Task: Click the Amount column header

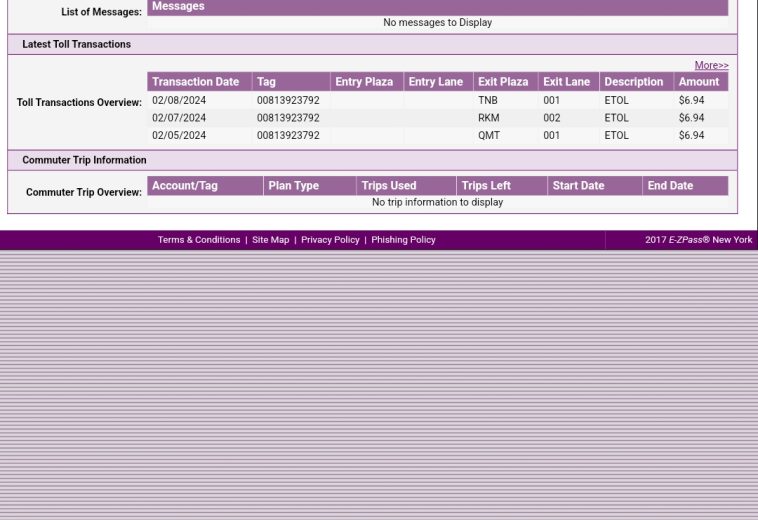Action: (698, 82)
